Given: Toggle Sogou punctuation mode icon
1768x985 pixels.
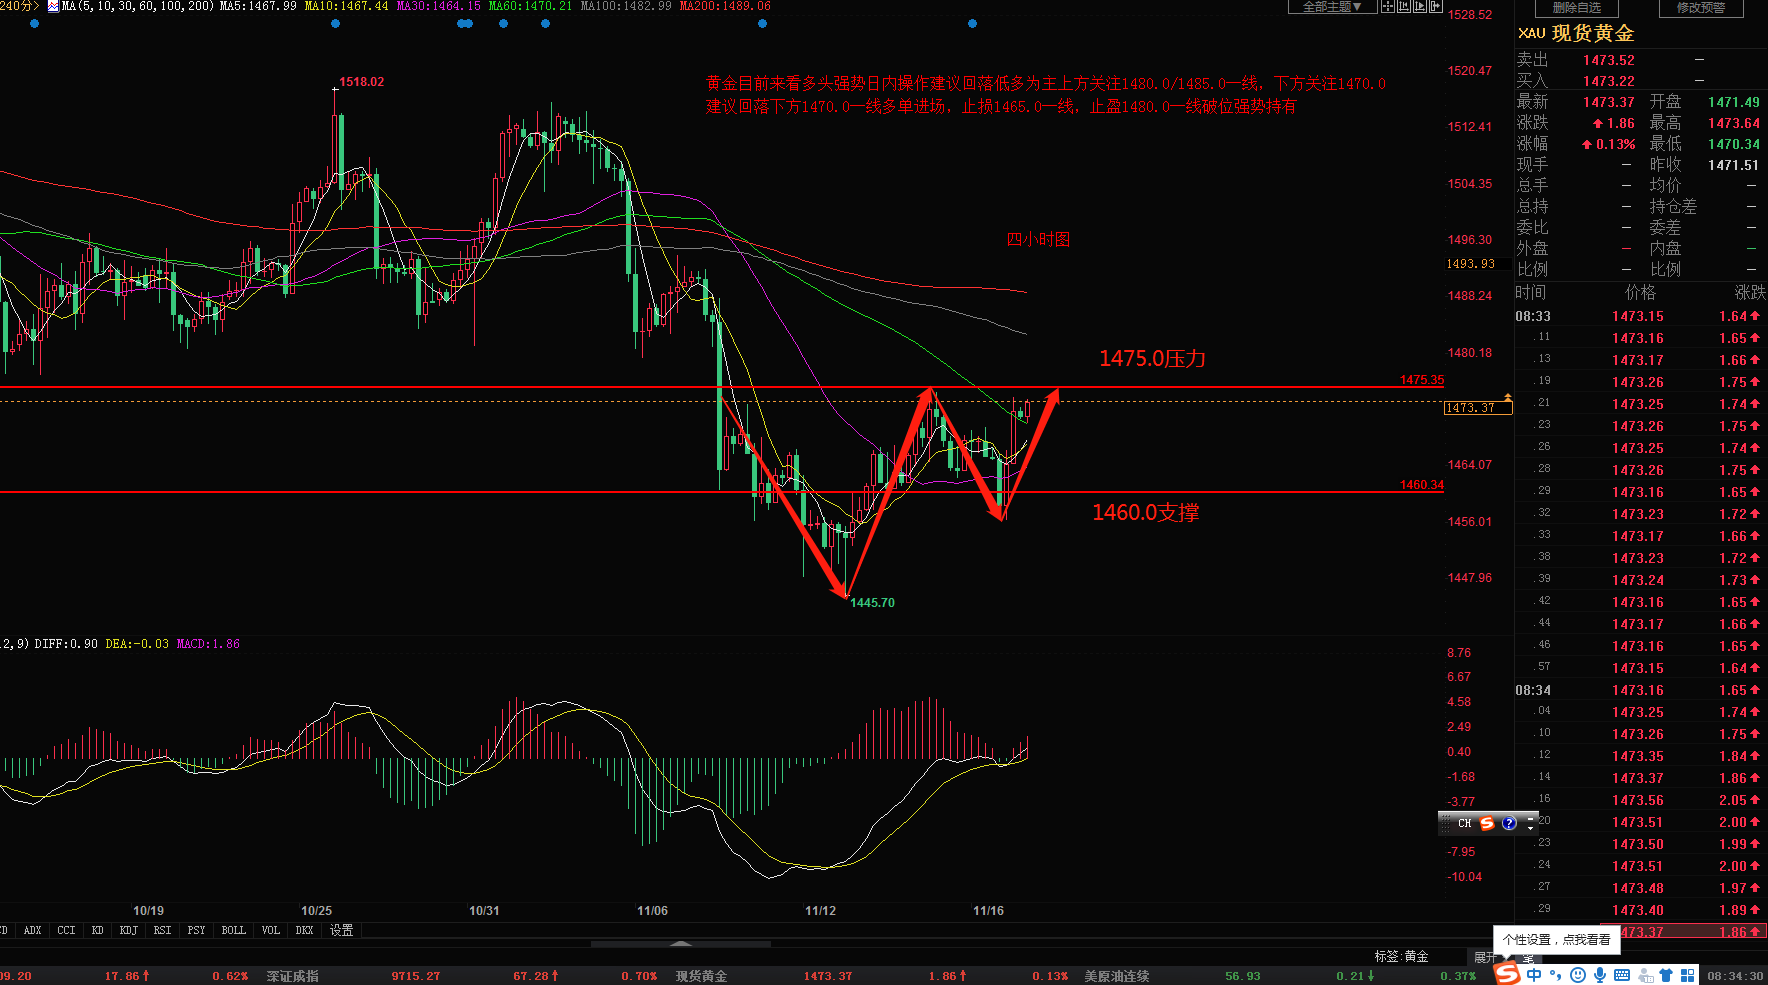Looking at the screenshot, I should 1555,975.
